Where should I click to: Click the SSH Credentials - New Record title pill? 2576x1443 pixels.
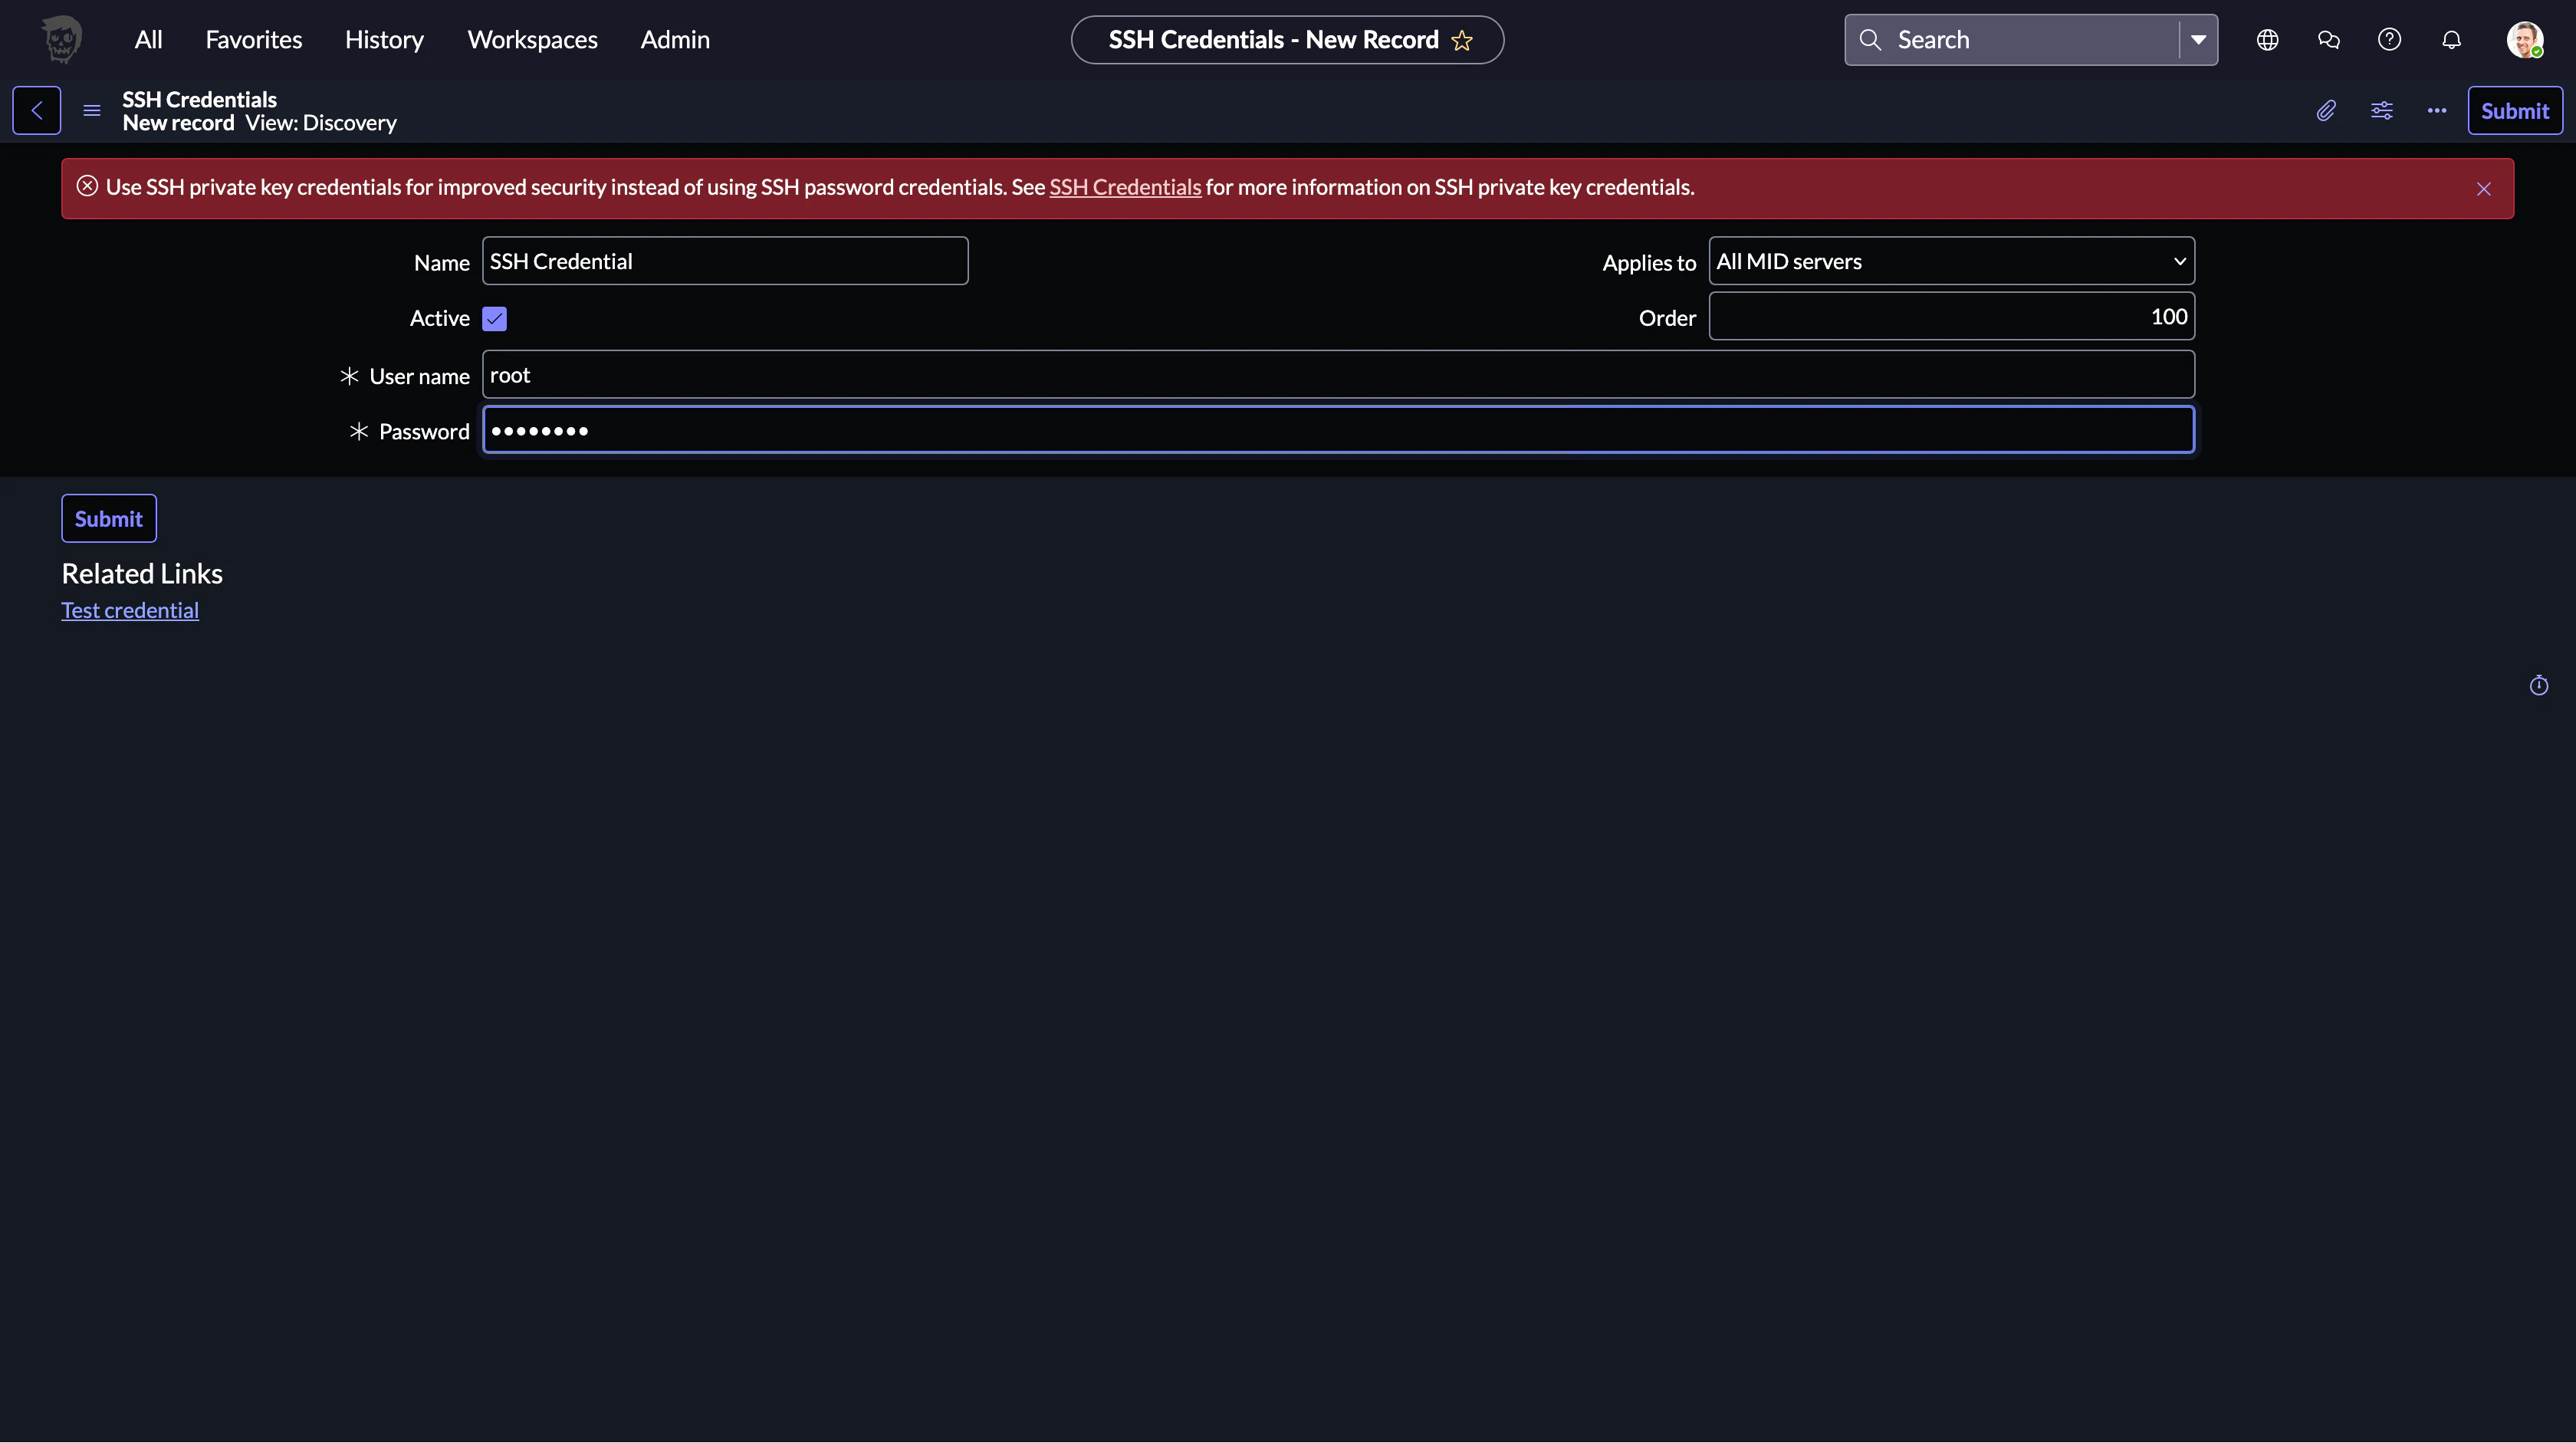click(1287, 40)
